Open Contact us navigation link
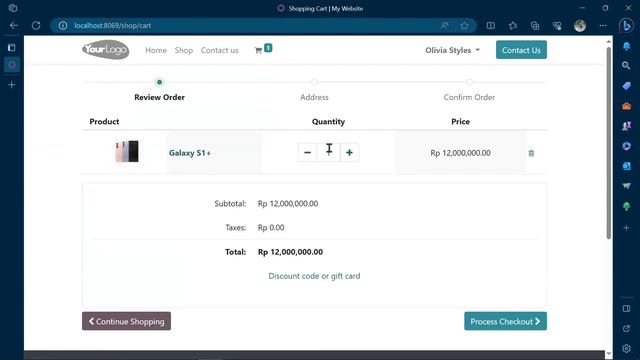The height and width of the screenshot is (360, 640). coord(220,50)
